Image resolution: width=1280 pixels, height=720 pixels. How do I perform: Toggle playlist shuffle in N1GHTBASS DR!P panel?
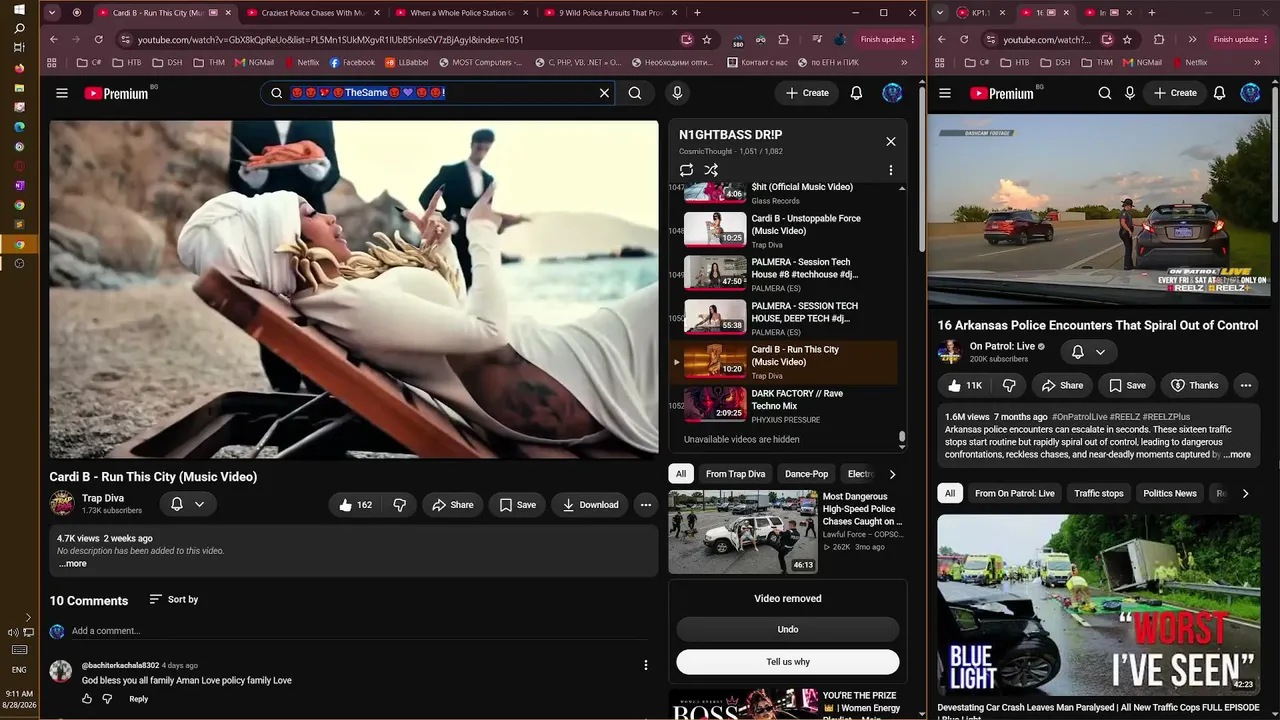click(x=711, y=170)
